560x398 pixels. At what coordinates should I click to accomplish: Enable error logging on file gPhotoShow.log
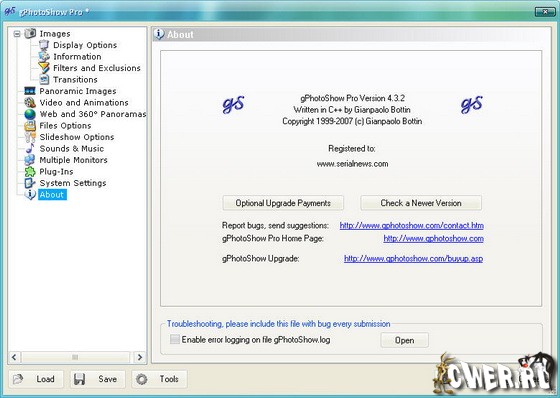(x=175, y=339)
